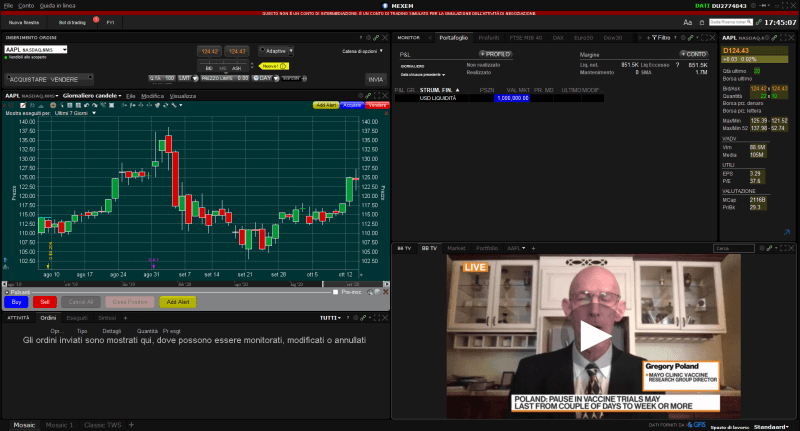Select the ACQUISTARE radio option
800x431 pixels.
[8, 78]
